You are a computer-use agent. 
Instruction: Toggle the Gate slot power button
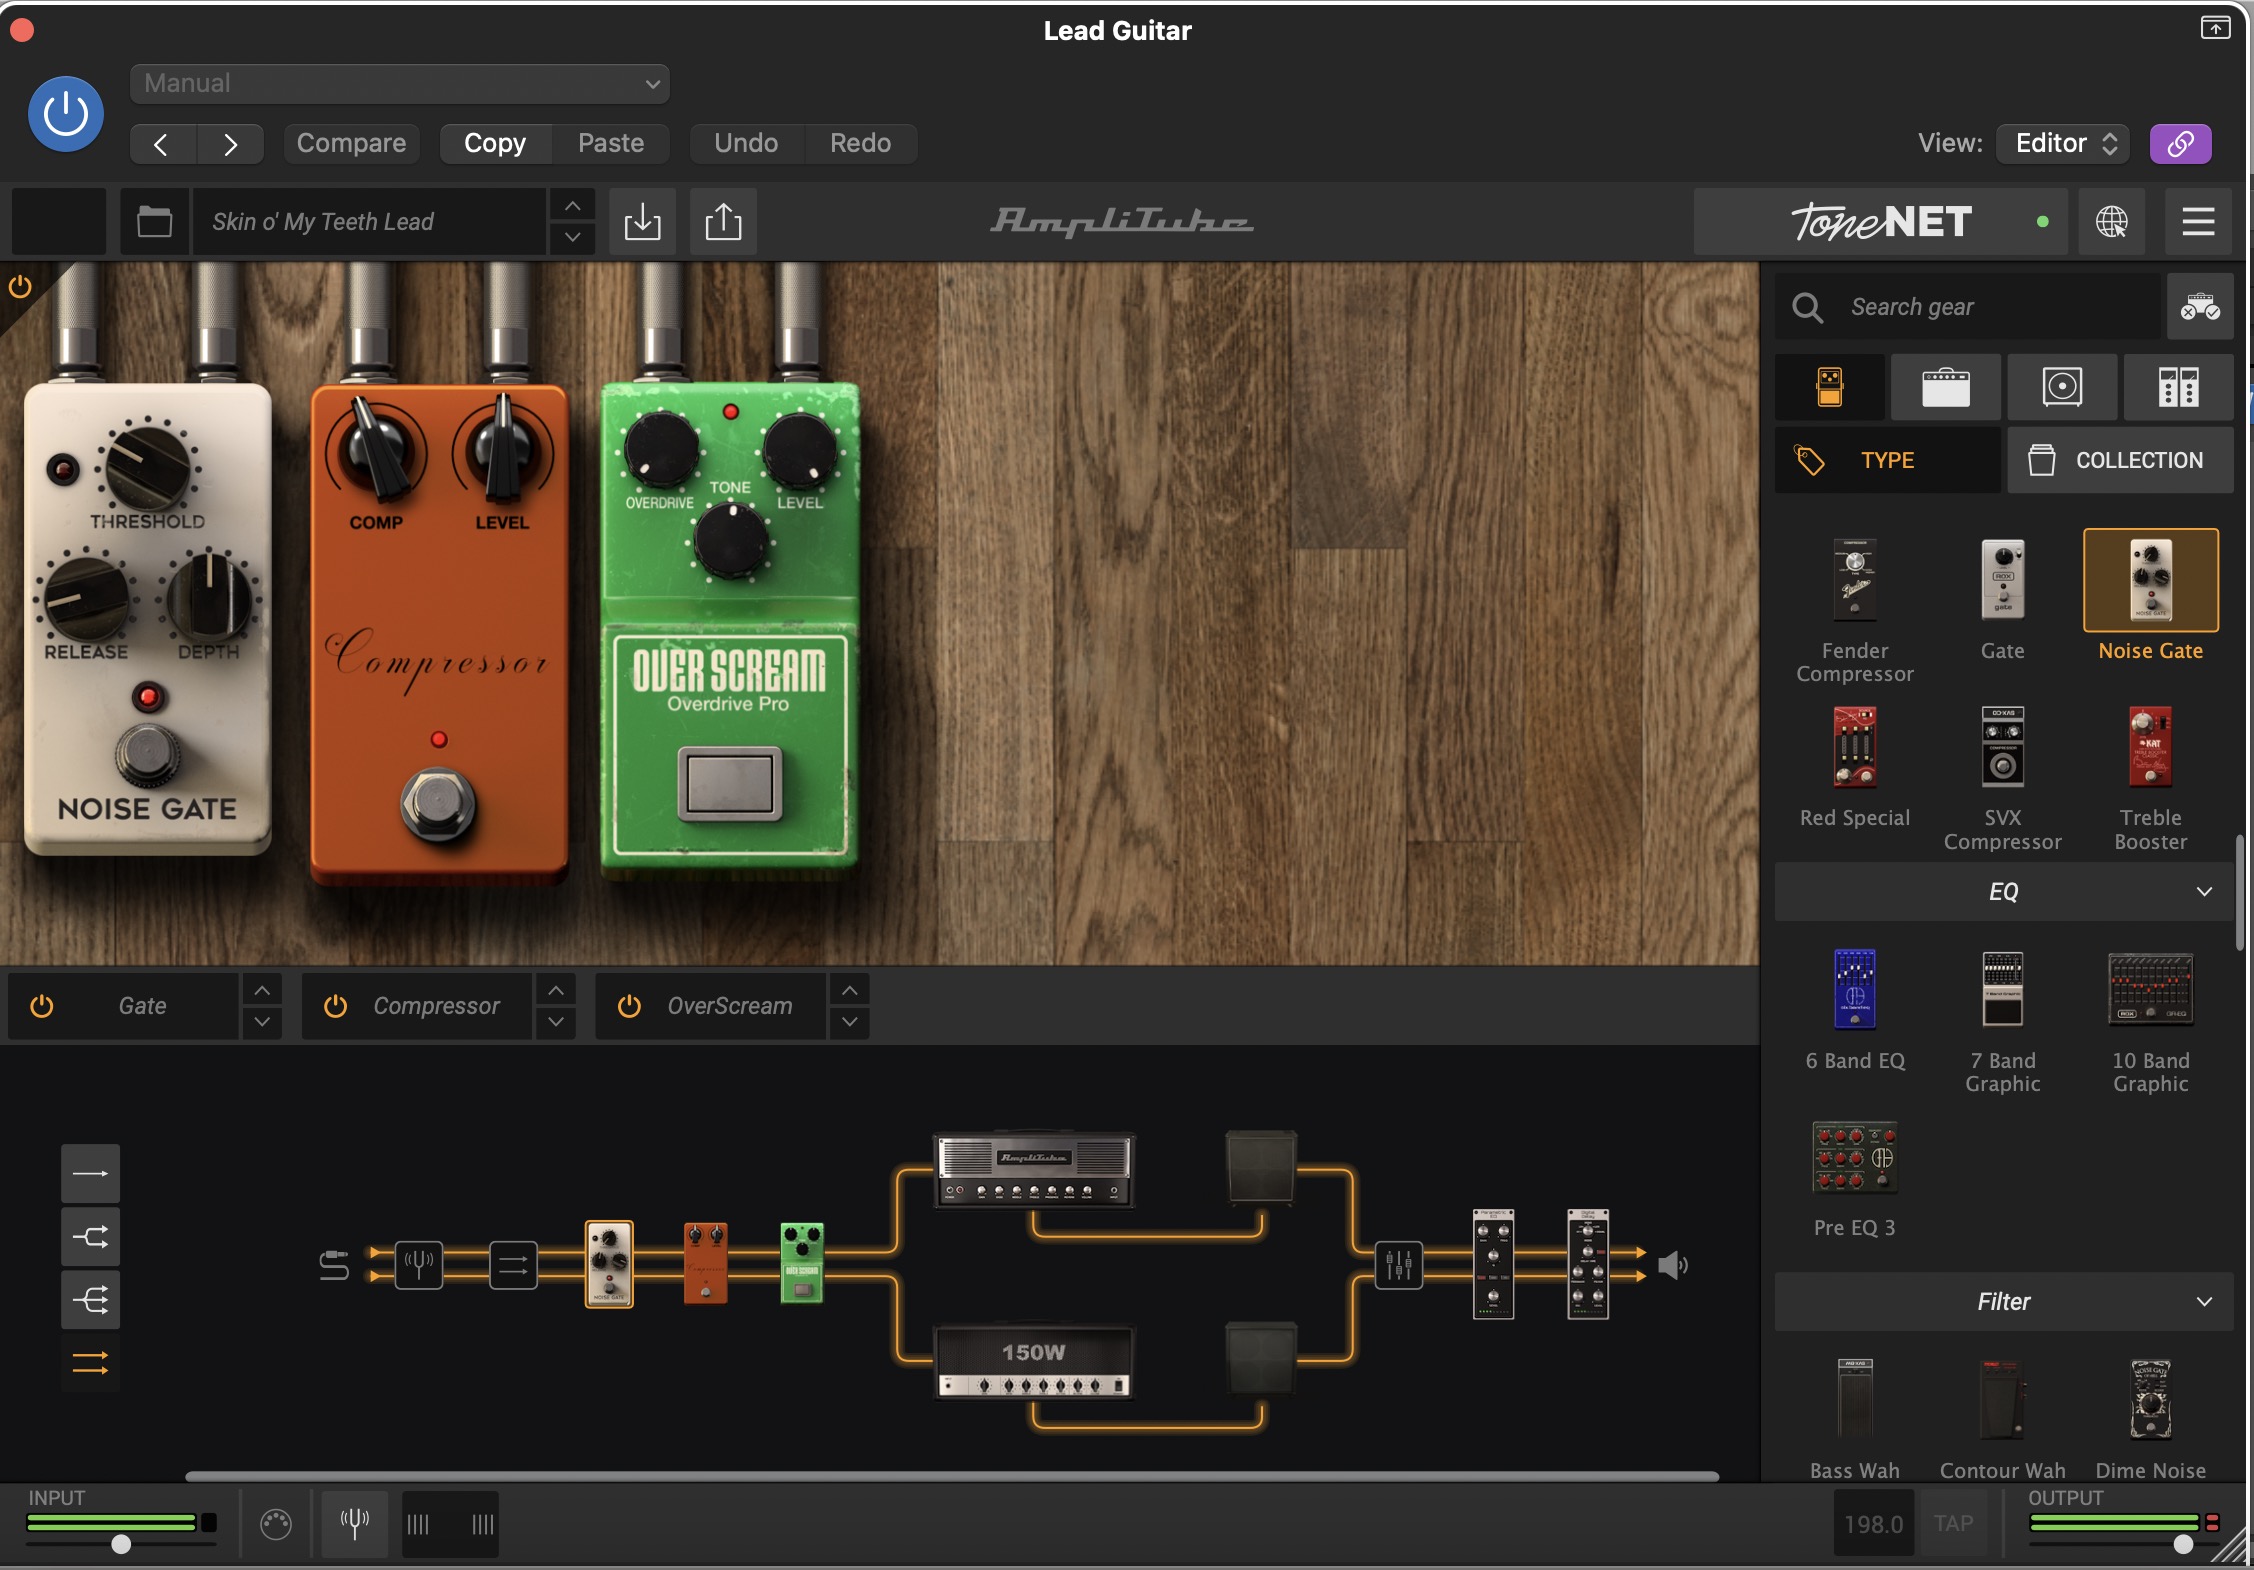coord(41,1006)
